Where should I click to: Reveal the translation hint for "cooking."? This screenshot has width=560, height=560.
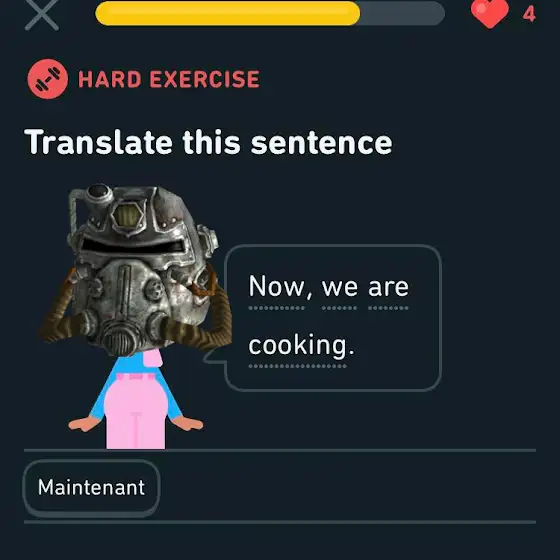click(301, 346)
